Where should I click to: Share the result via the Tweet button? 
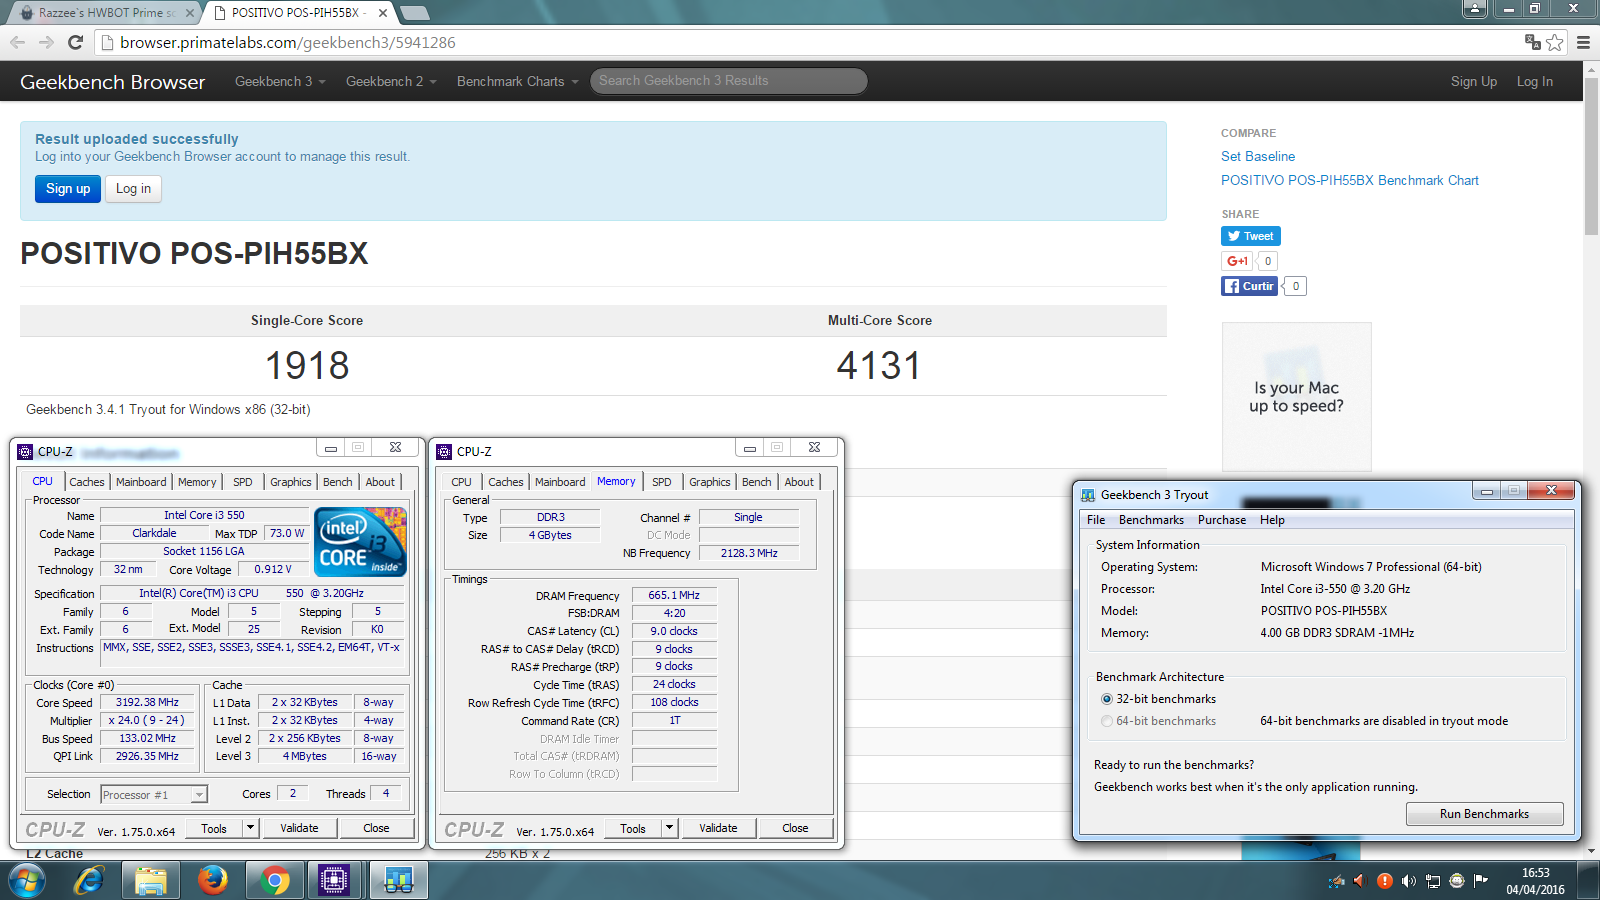click(x=1250, y=236)
